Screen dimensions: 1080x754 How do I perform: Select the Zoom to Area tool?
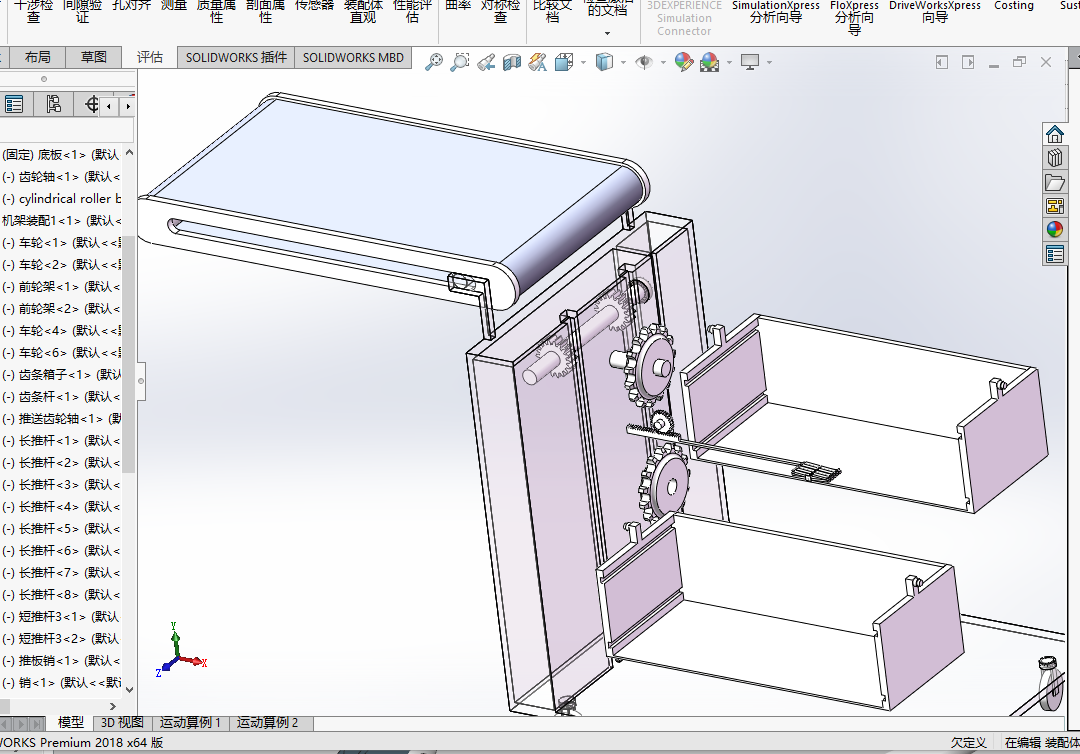pyautogui.click(x=459, y=62)
